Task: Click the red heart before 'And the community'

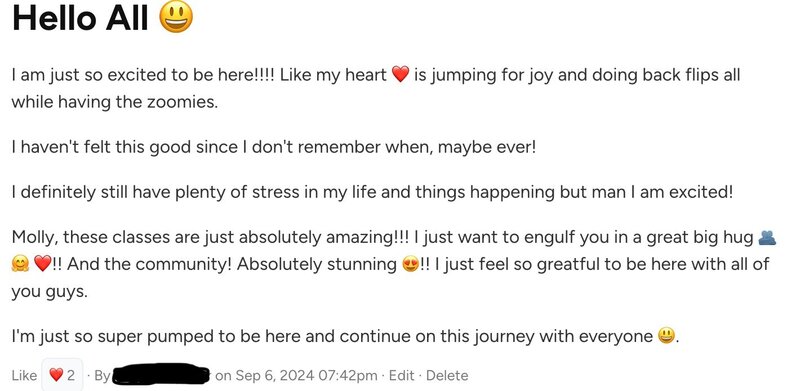Action: (42, 264)
